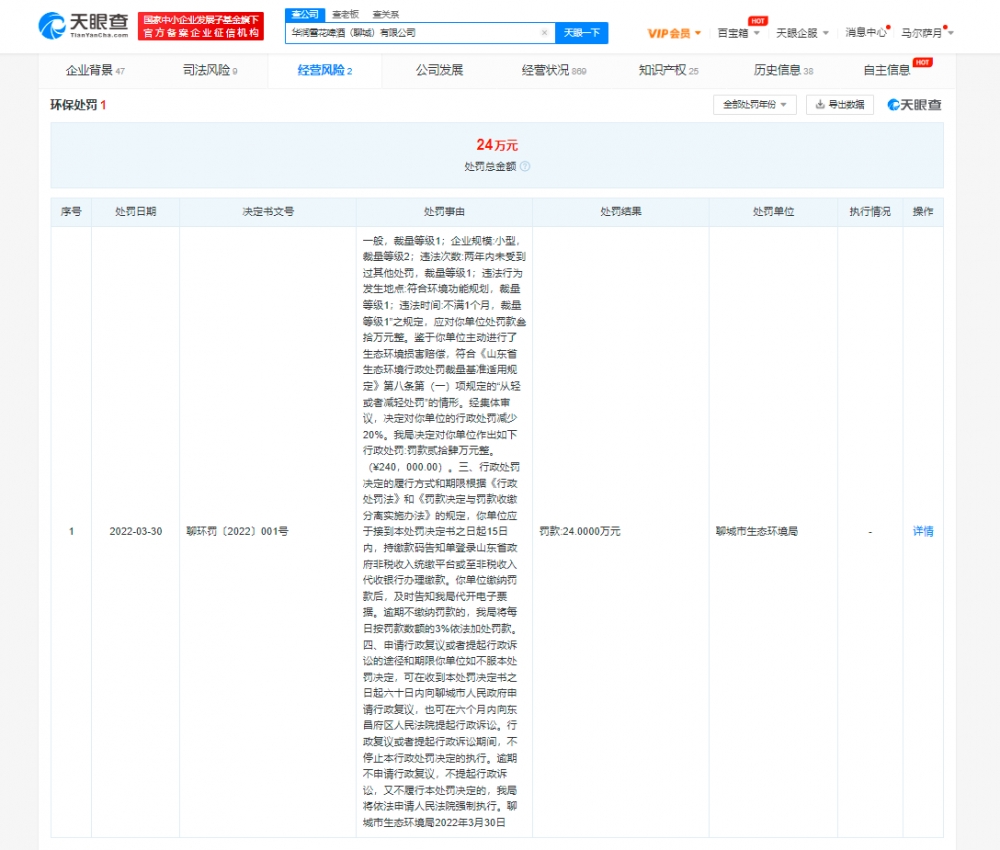Open the 知识产权 tab
This screenshot has height=850, width=1000.
[668, 70]
